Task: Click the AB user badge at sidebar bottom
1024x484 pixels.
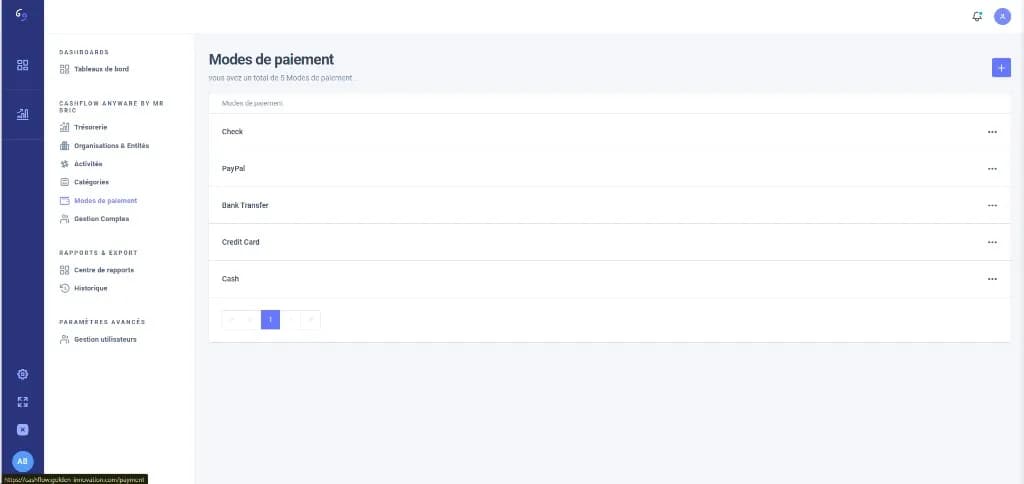Action: click(22, 461)
